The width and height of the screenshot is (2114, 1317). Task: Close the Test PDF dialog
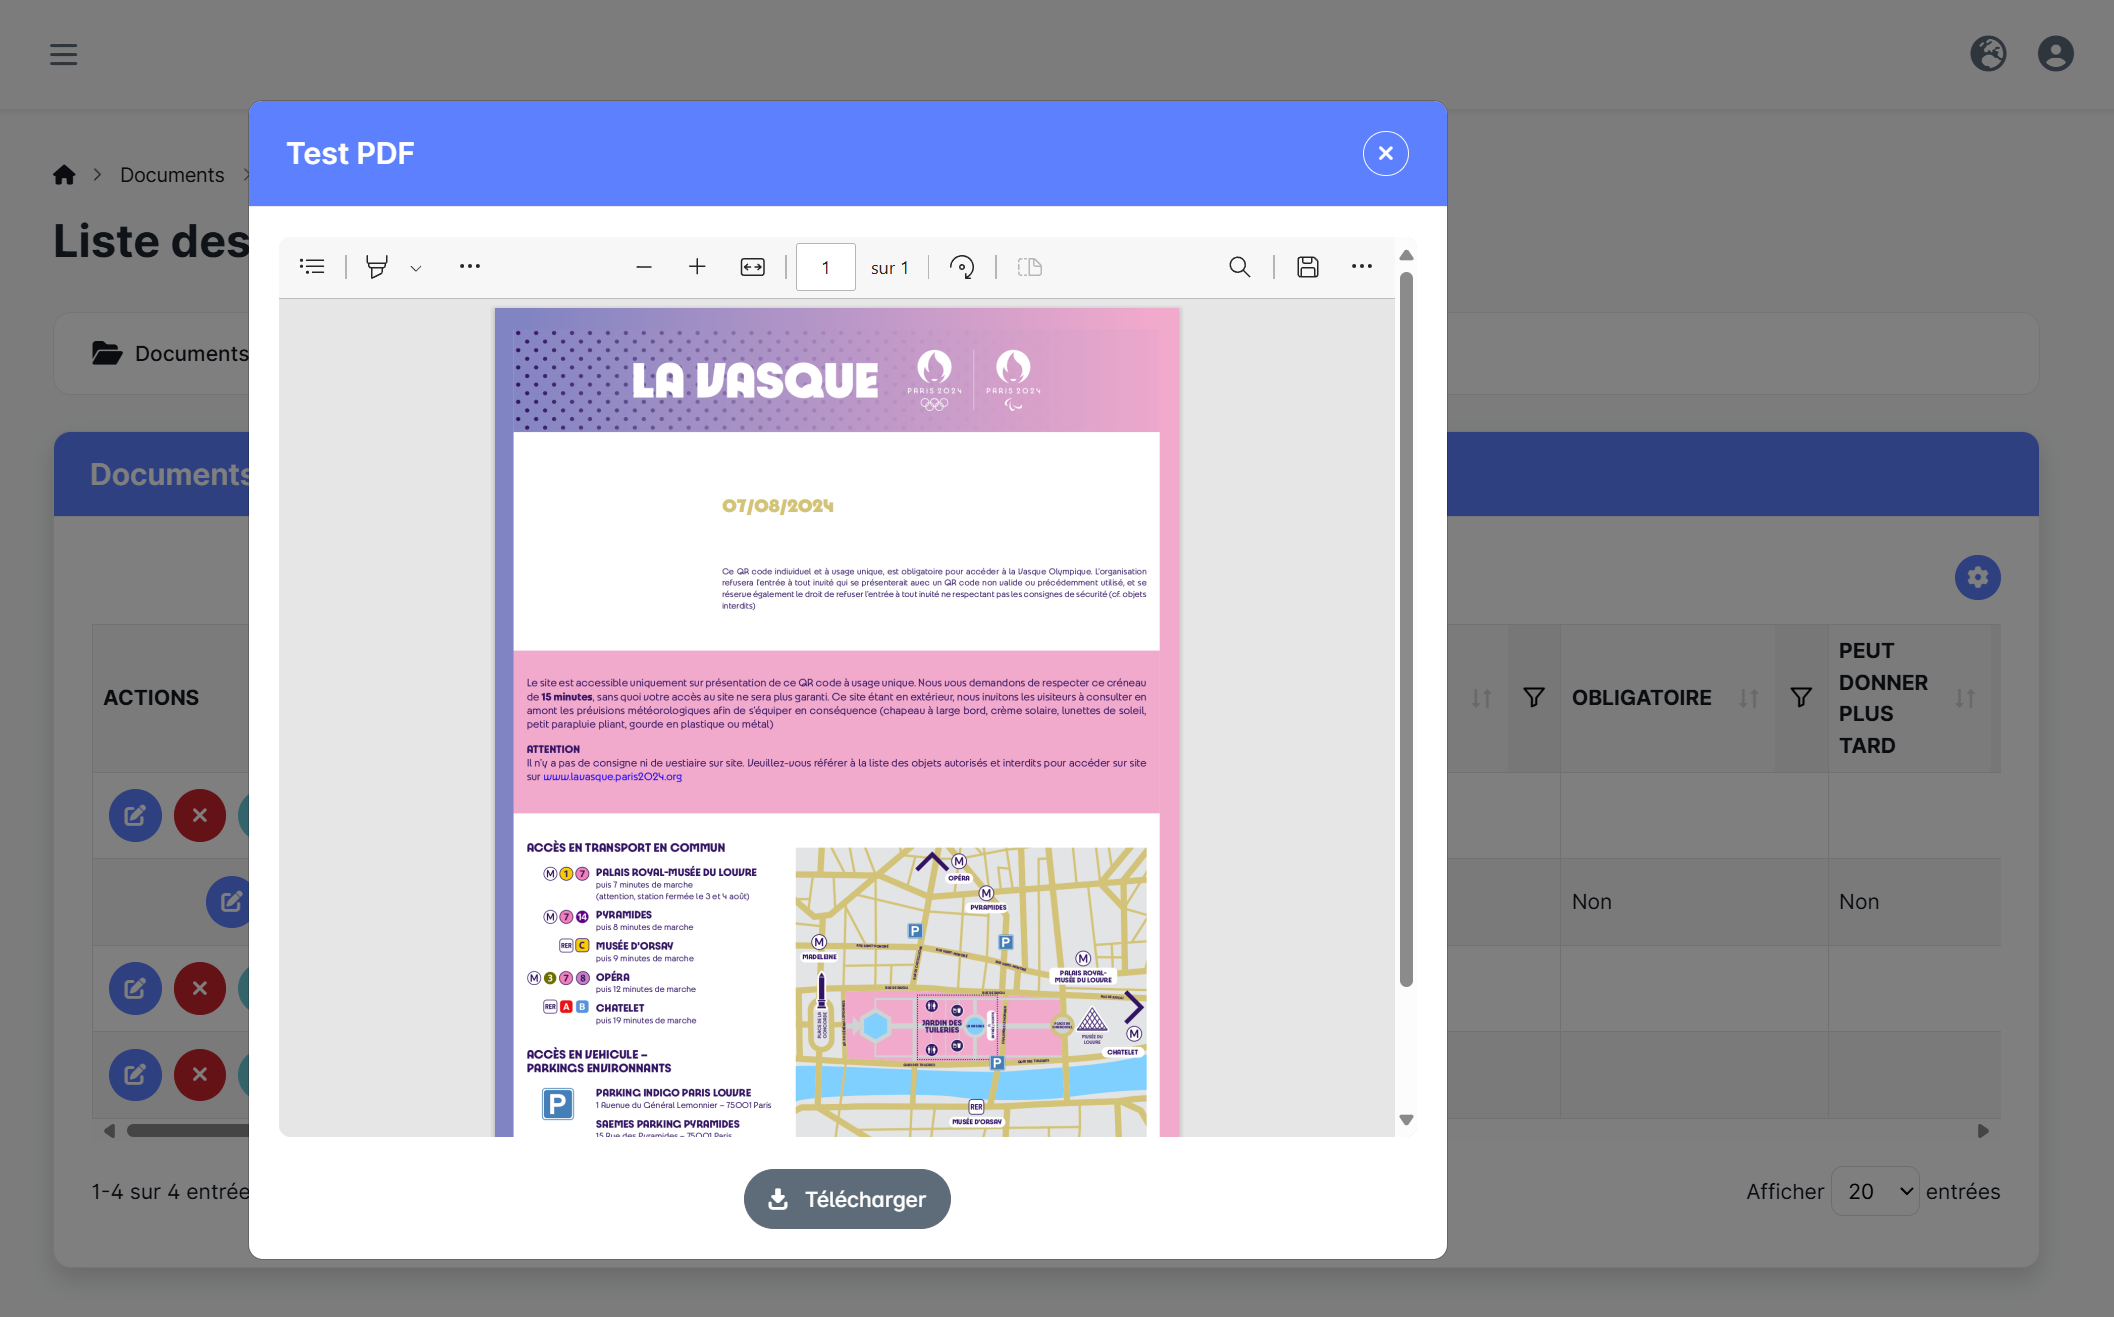coord(1385,153)
